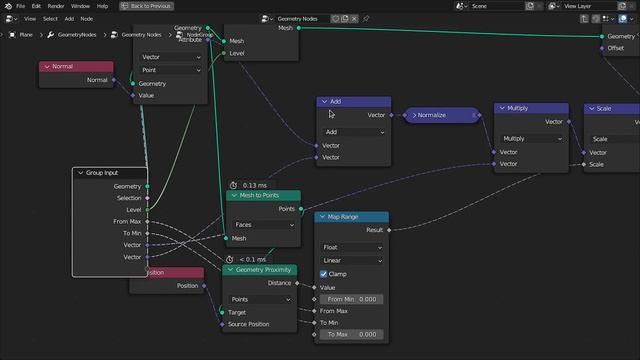Collapse the Scale node
This screenshot has height=360, width=640.
click(591, 109)
